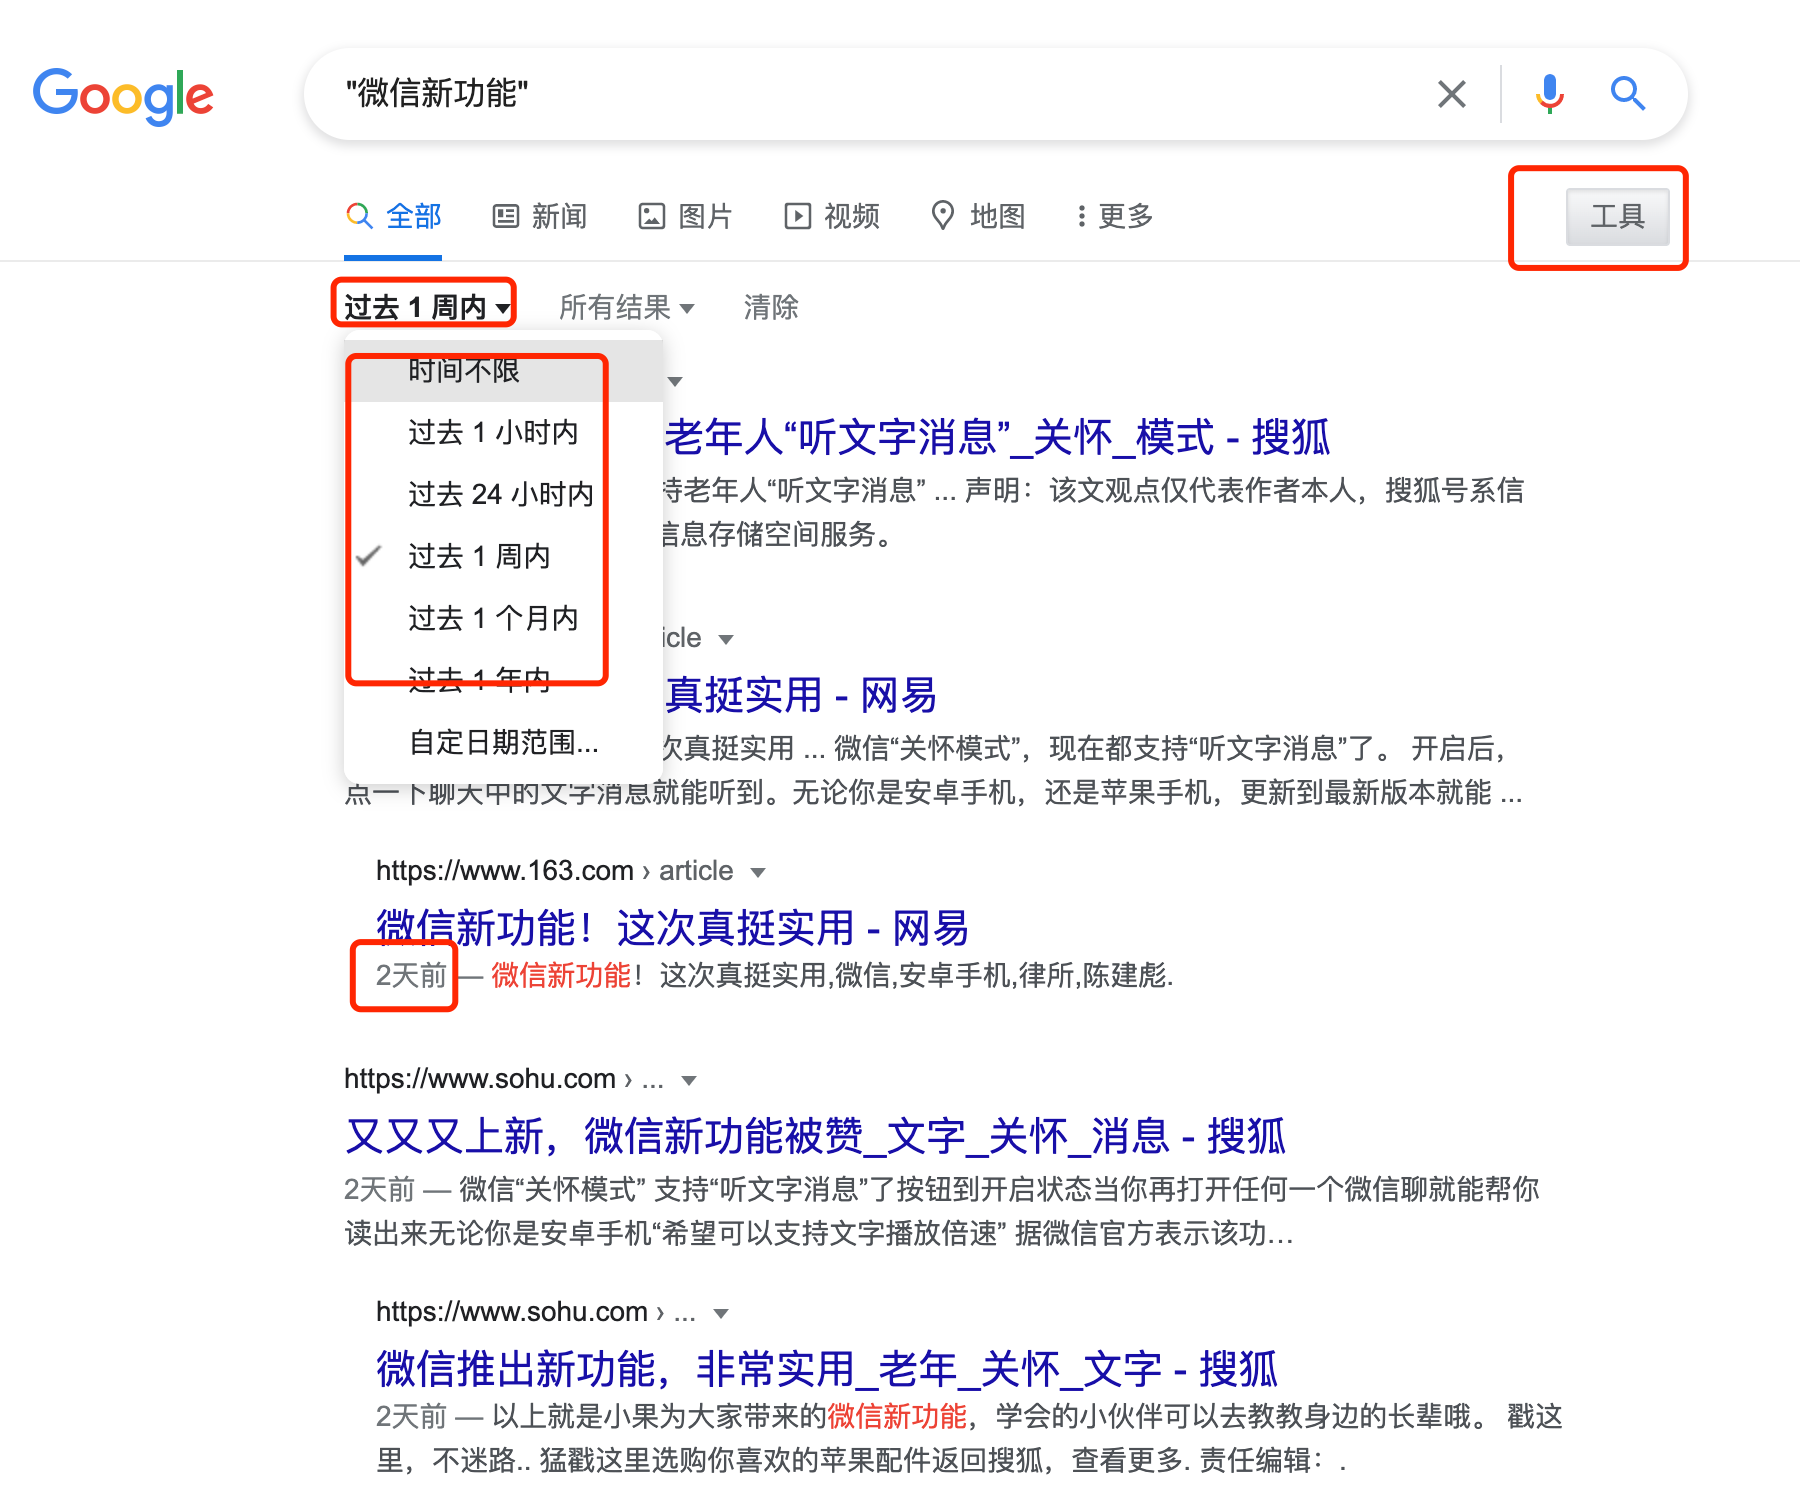This screenshot has height=1496, width=1800.
Task: Choose 过去 1 个月内 option
Action: tap(503, 618)
